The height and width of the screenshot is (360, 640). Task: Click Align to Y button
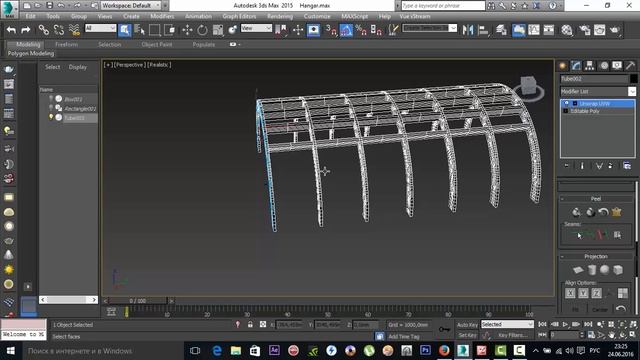[x=583, y=293]
